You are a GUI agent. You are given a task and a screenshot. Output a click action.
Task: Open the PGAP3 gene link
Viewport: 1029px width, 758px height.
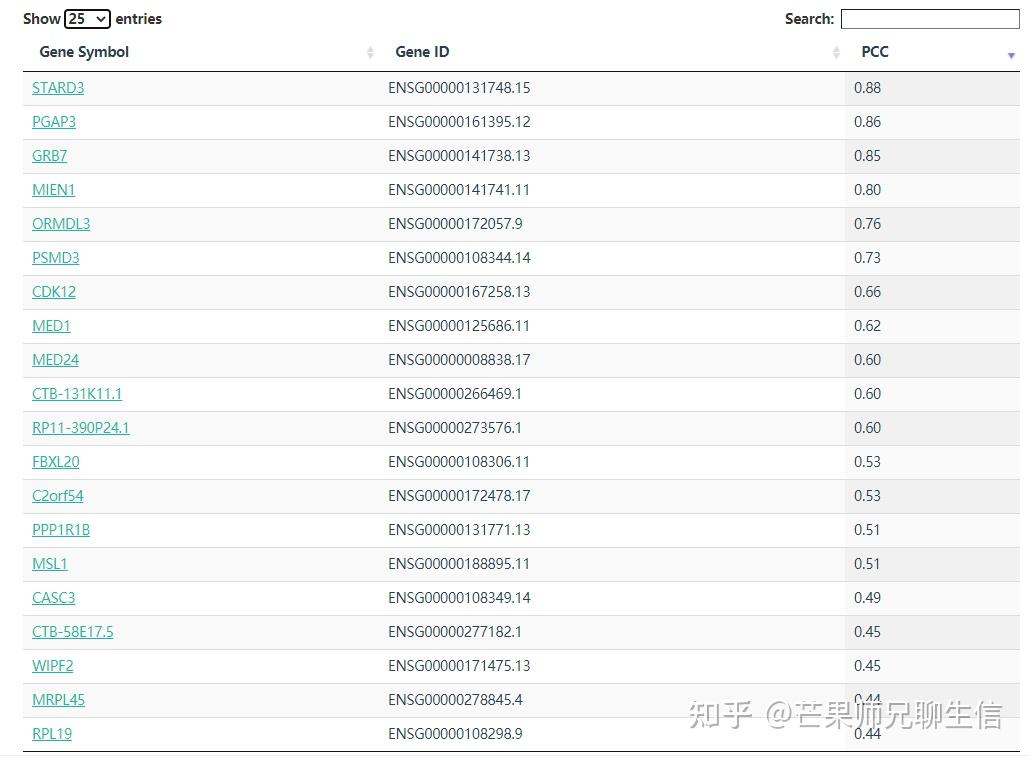(x=54, y=122)
